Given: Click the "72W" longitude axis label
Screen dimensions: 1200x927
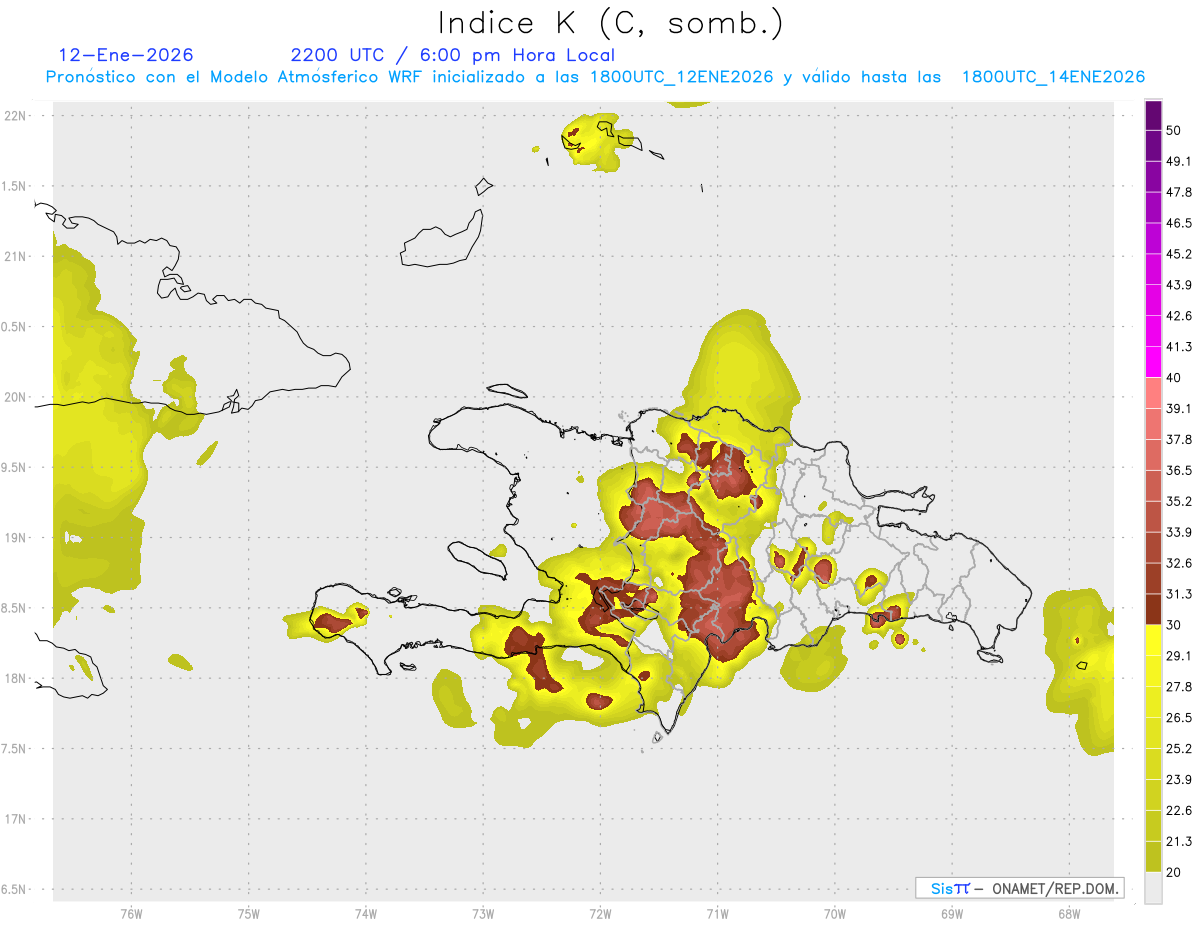Looking at the screenshot, I should (x=600, y=914).
